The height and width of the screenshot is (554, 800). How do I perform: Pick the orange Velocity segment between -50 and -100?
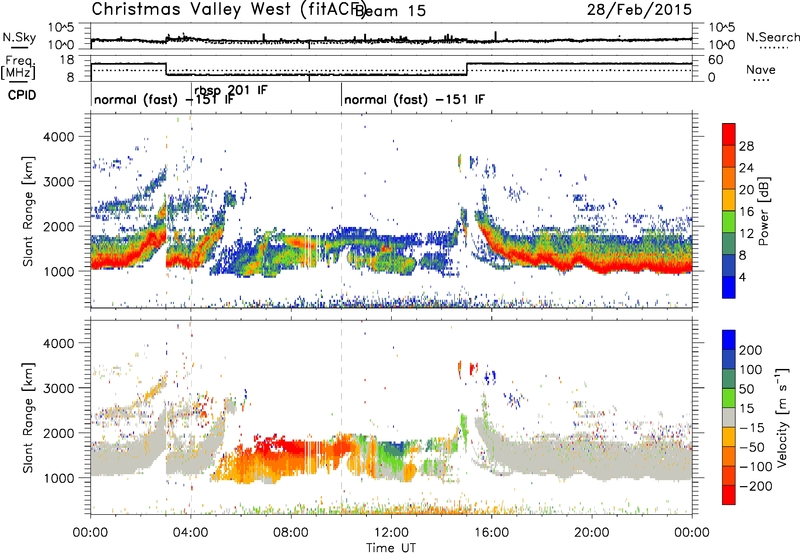[x=729, y=456]
